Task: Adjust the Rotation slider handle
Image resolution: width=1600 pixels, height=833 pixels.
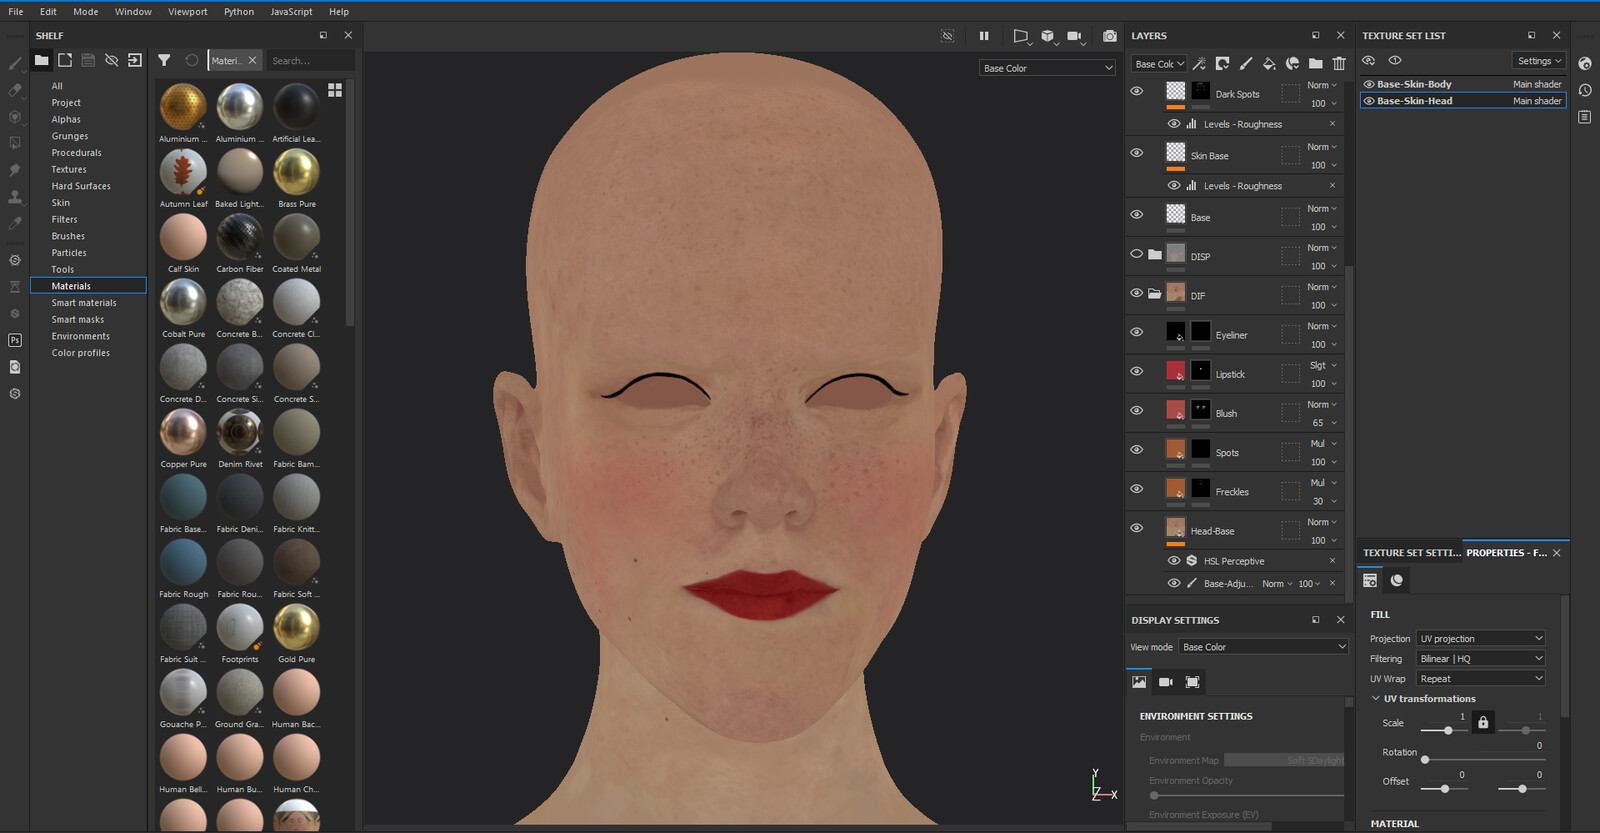Action: (x=1425, y=760)
